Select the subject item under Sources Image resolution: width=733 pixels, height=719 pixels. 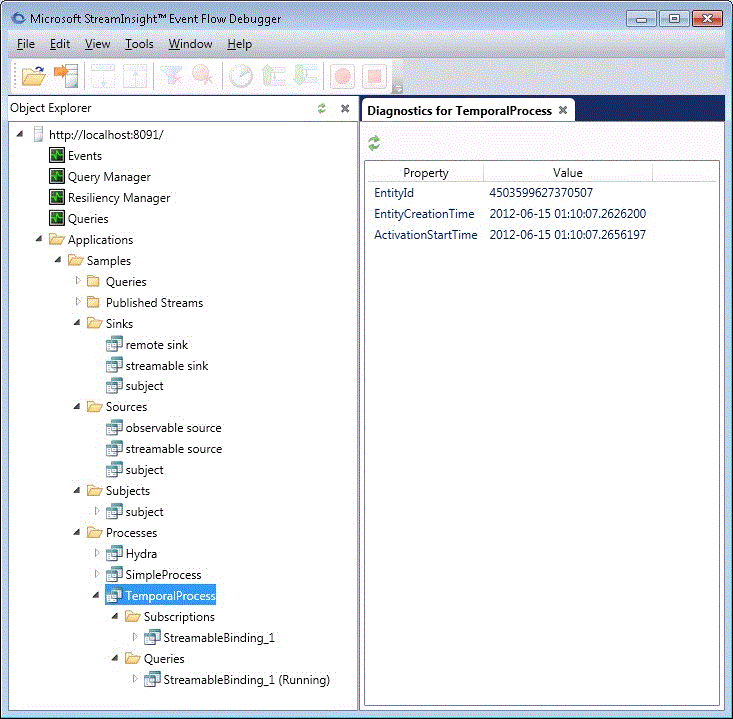(144, 470)
